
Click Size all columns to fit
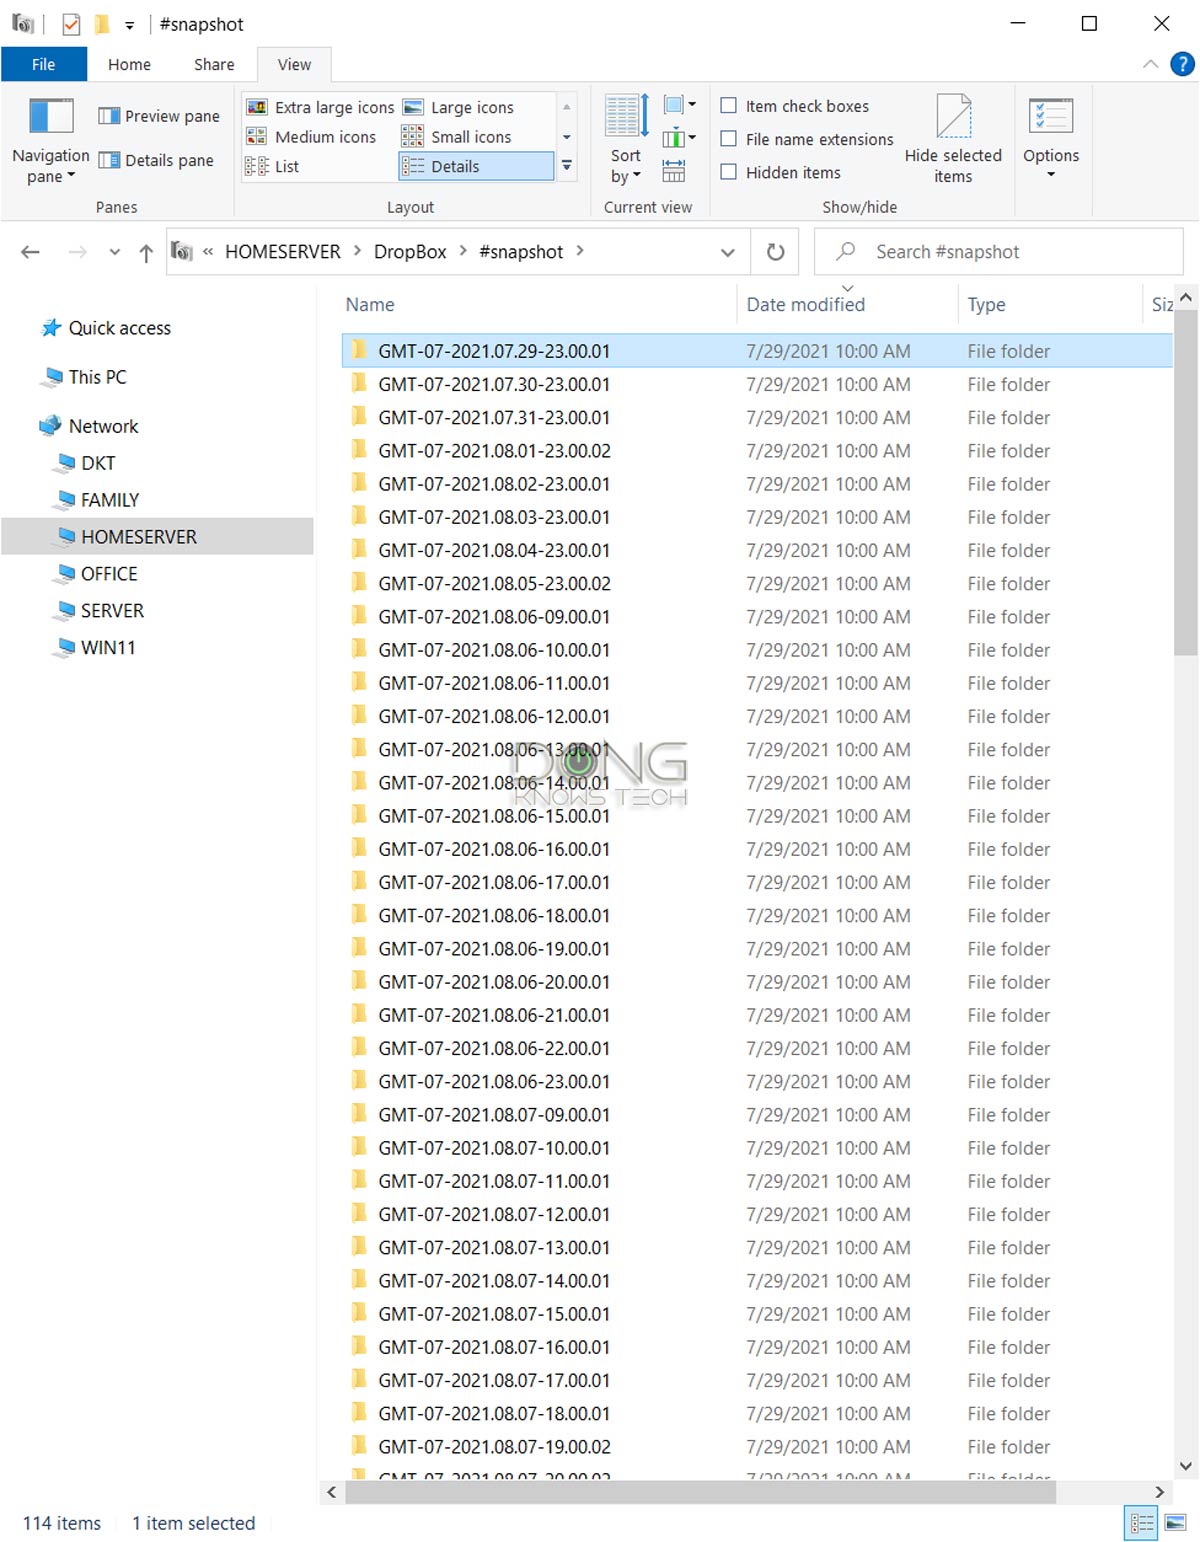pyautogui.click(x=674, y=172)
